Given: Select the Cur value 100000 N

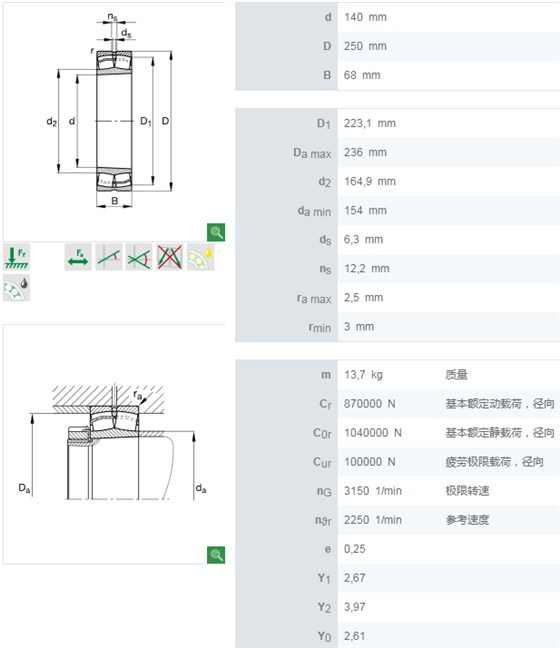Looking at the screenshot, I should click(369, 462).
